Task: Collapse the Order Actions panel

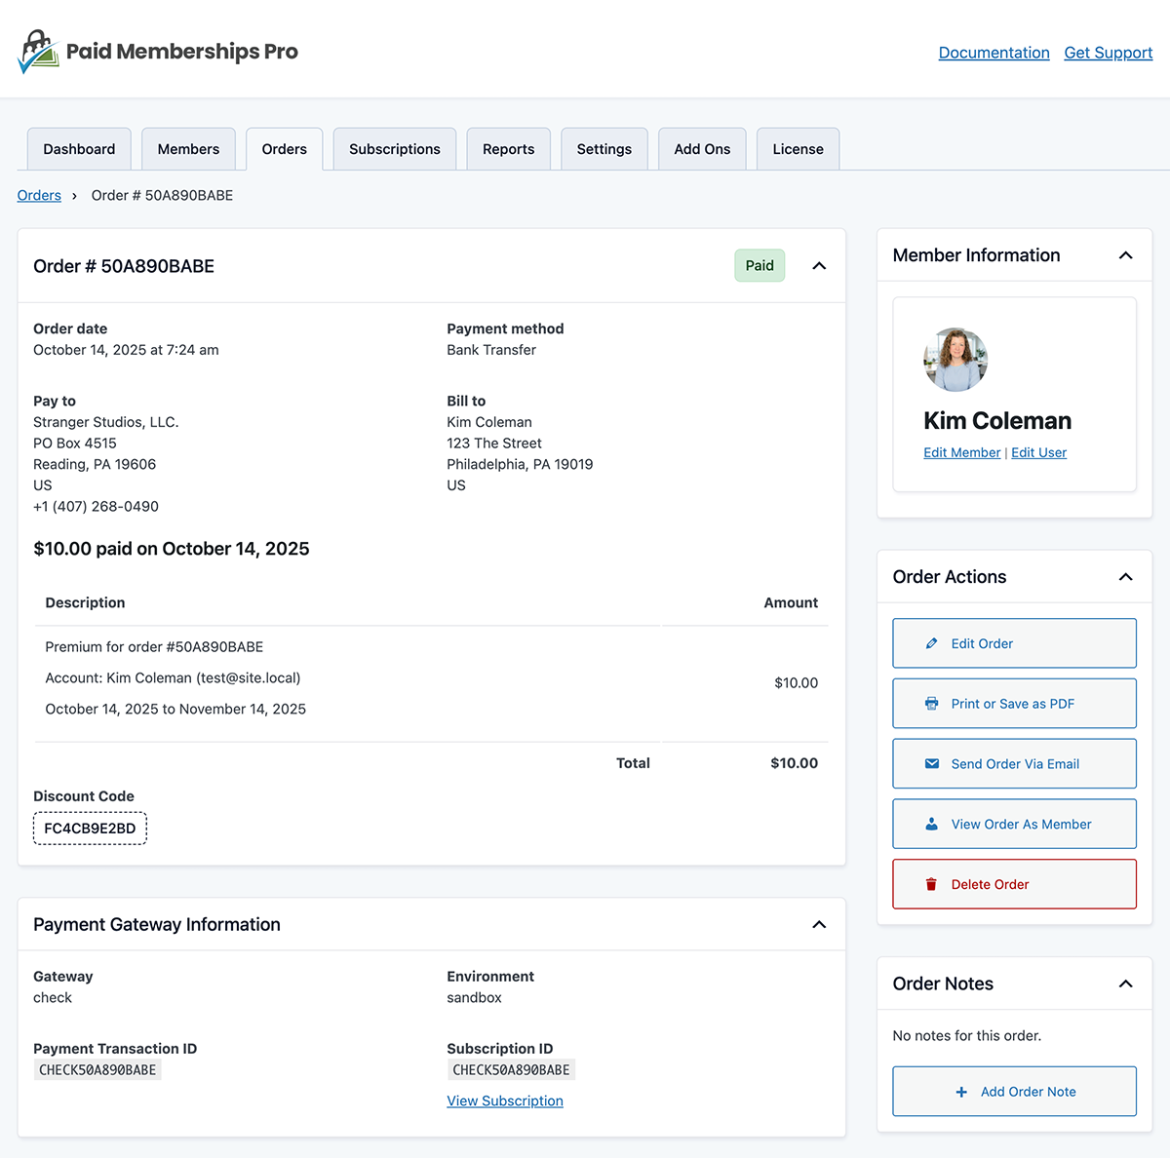Action: [x=1125, y=576]
